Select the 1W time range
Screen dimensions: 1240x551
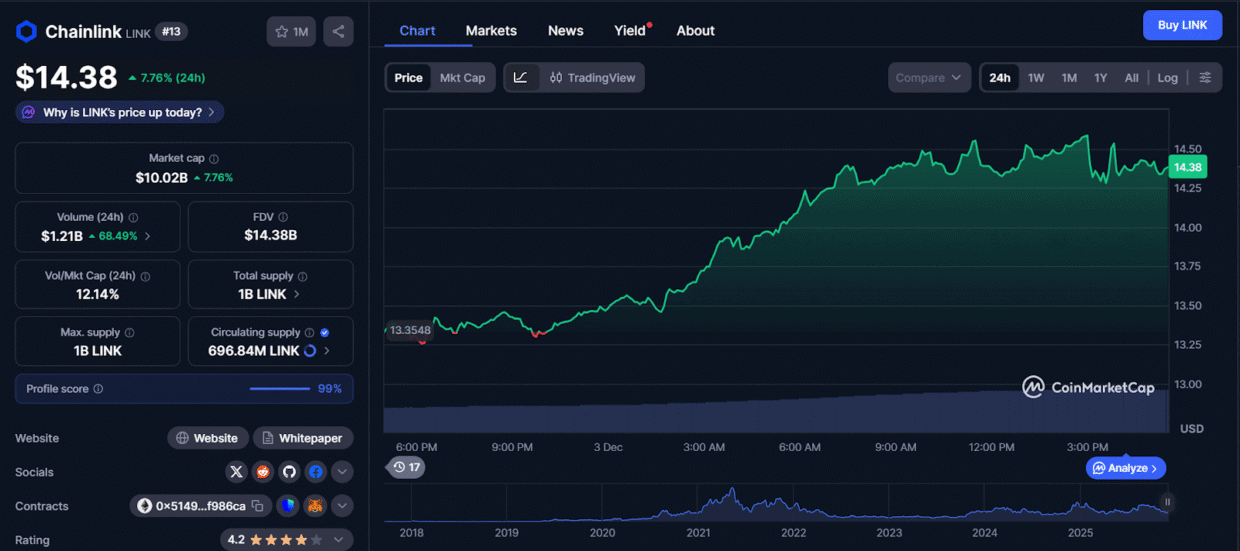pyautogui.click(x=1036, y=78)
